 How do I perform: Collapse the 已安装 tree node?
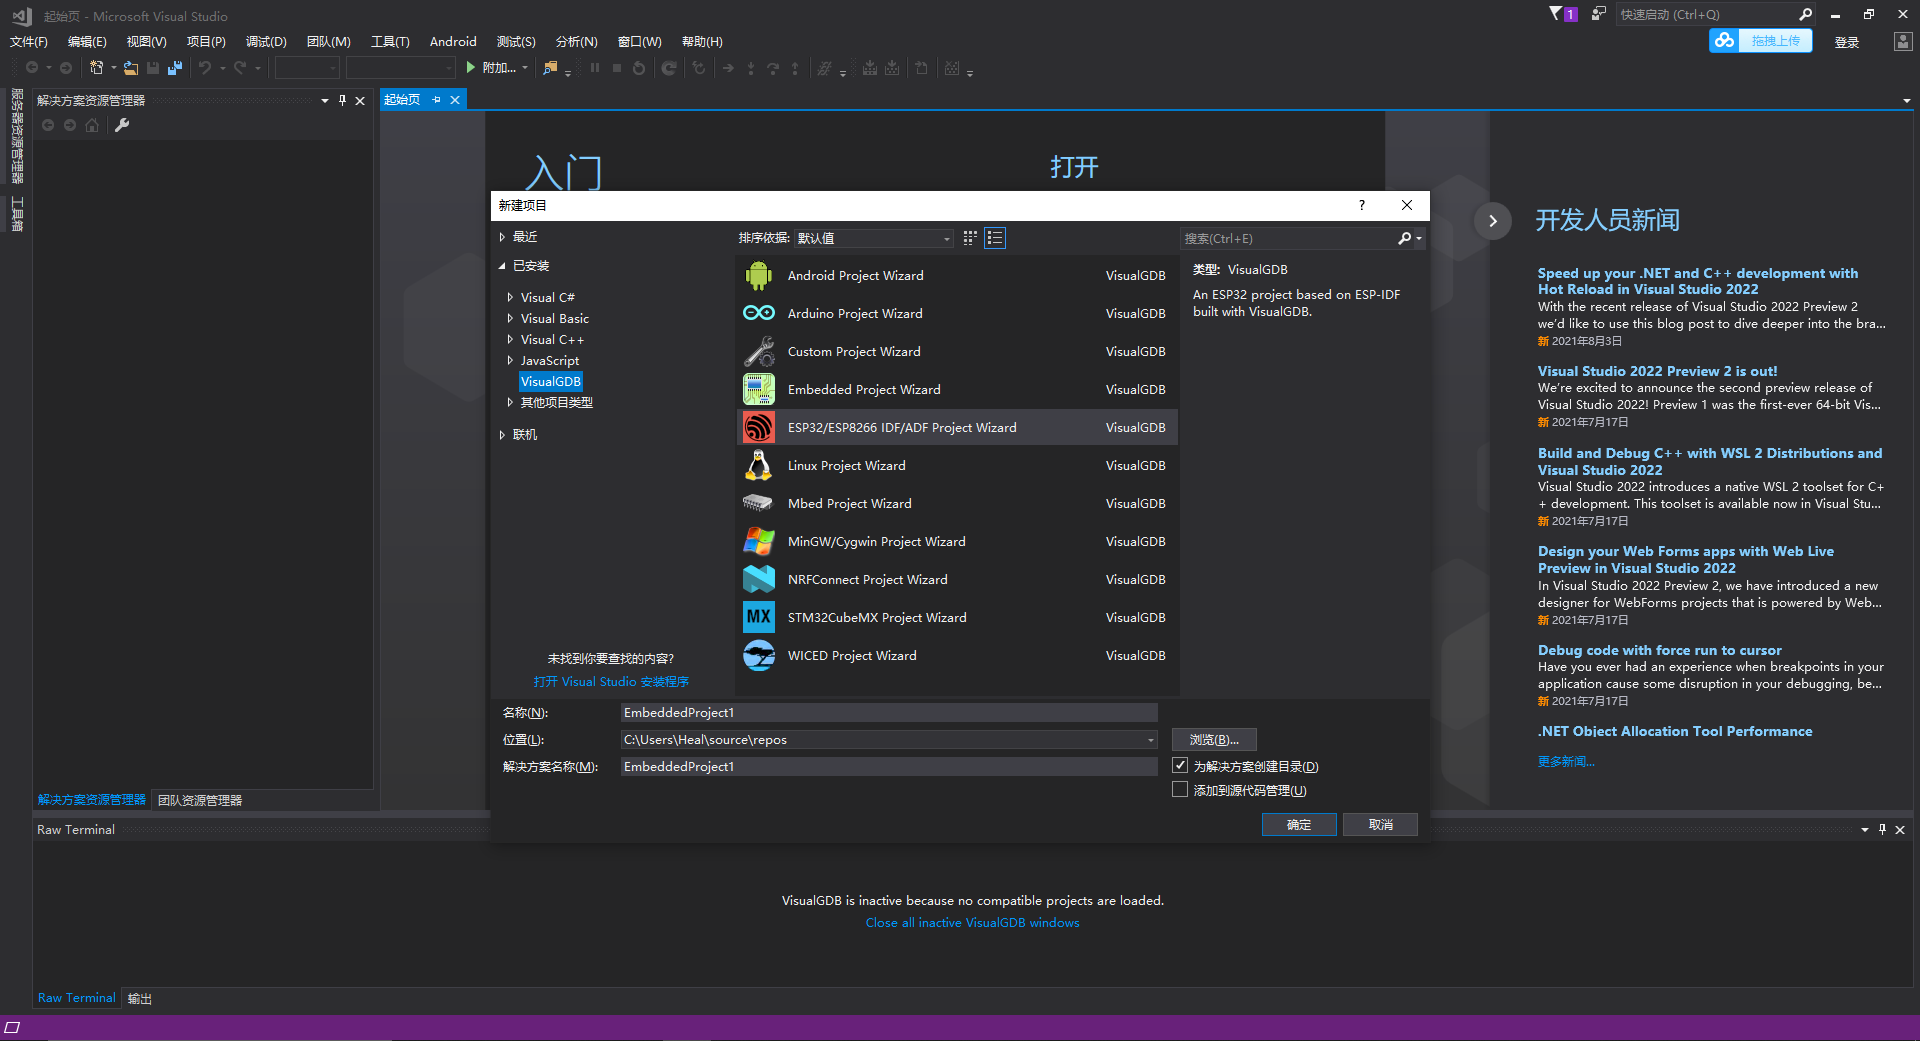[502, 266]
